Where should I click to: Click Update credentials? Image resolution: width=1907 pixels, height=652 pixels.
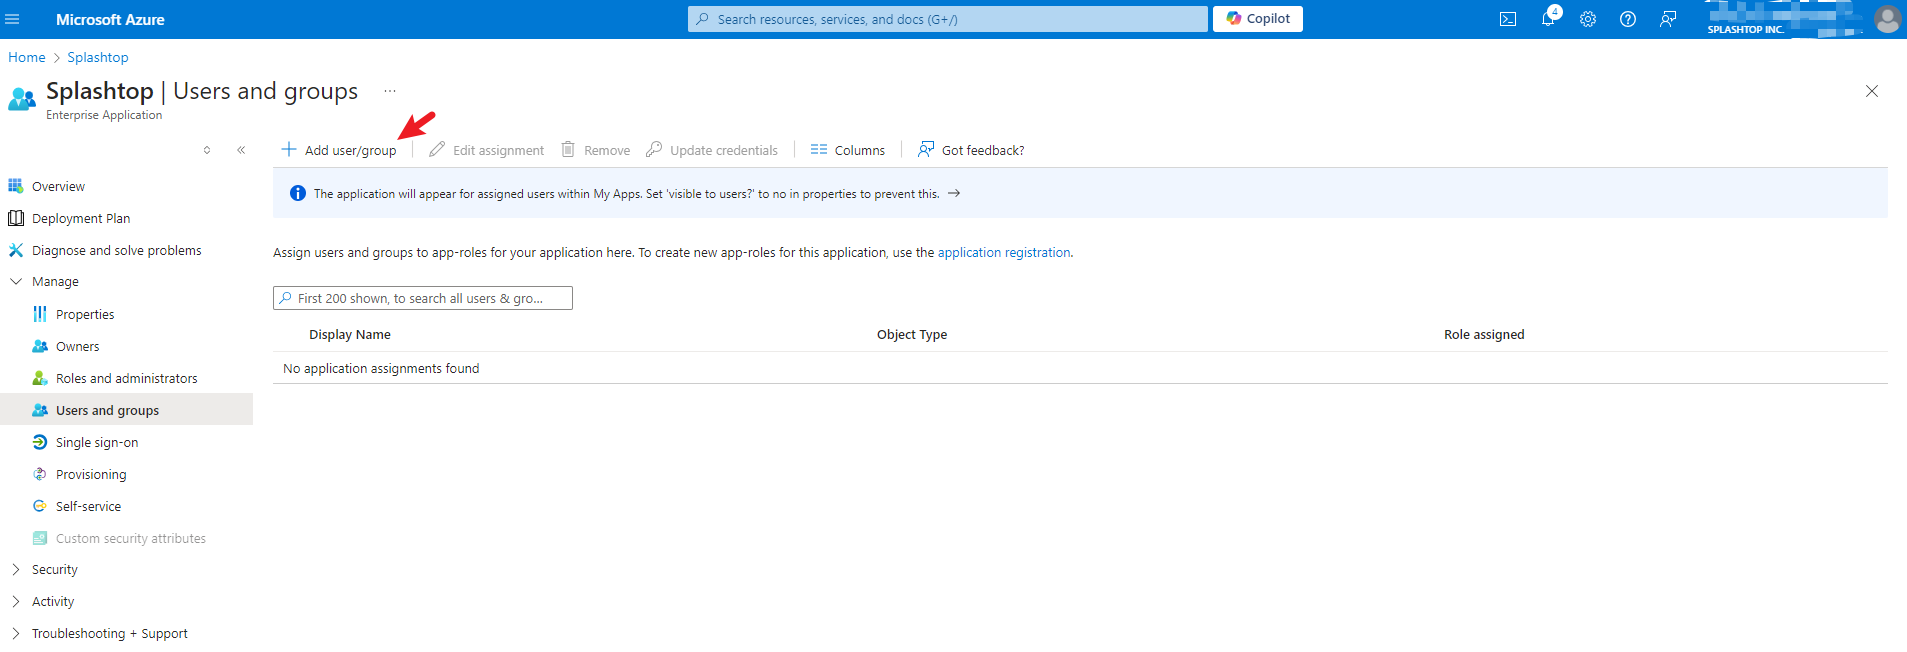712,150
